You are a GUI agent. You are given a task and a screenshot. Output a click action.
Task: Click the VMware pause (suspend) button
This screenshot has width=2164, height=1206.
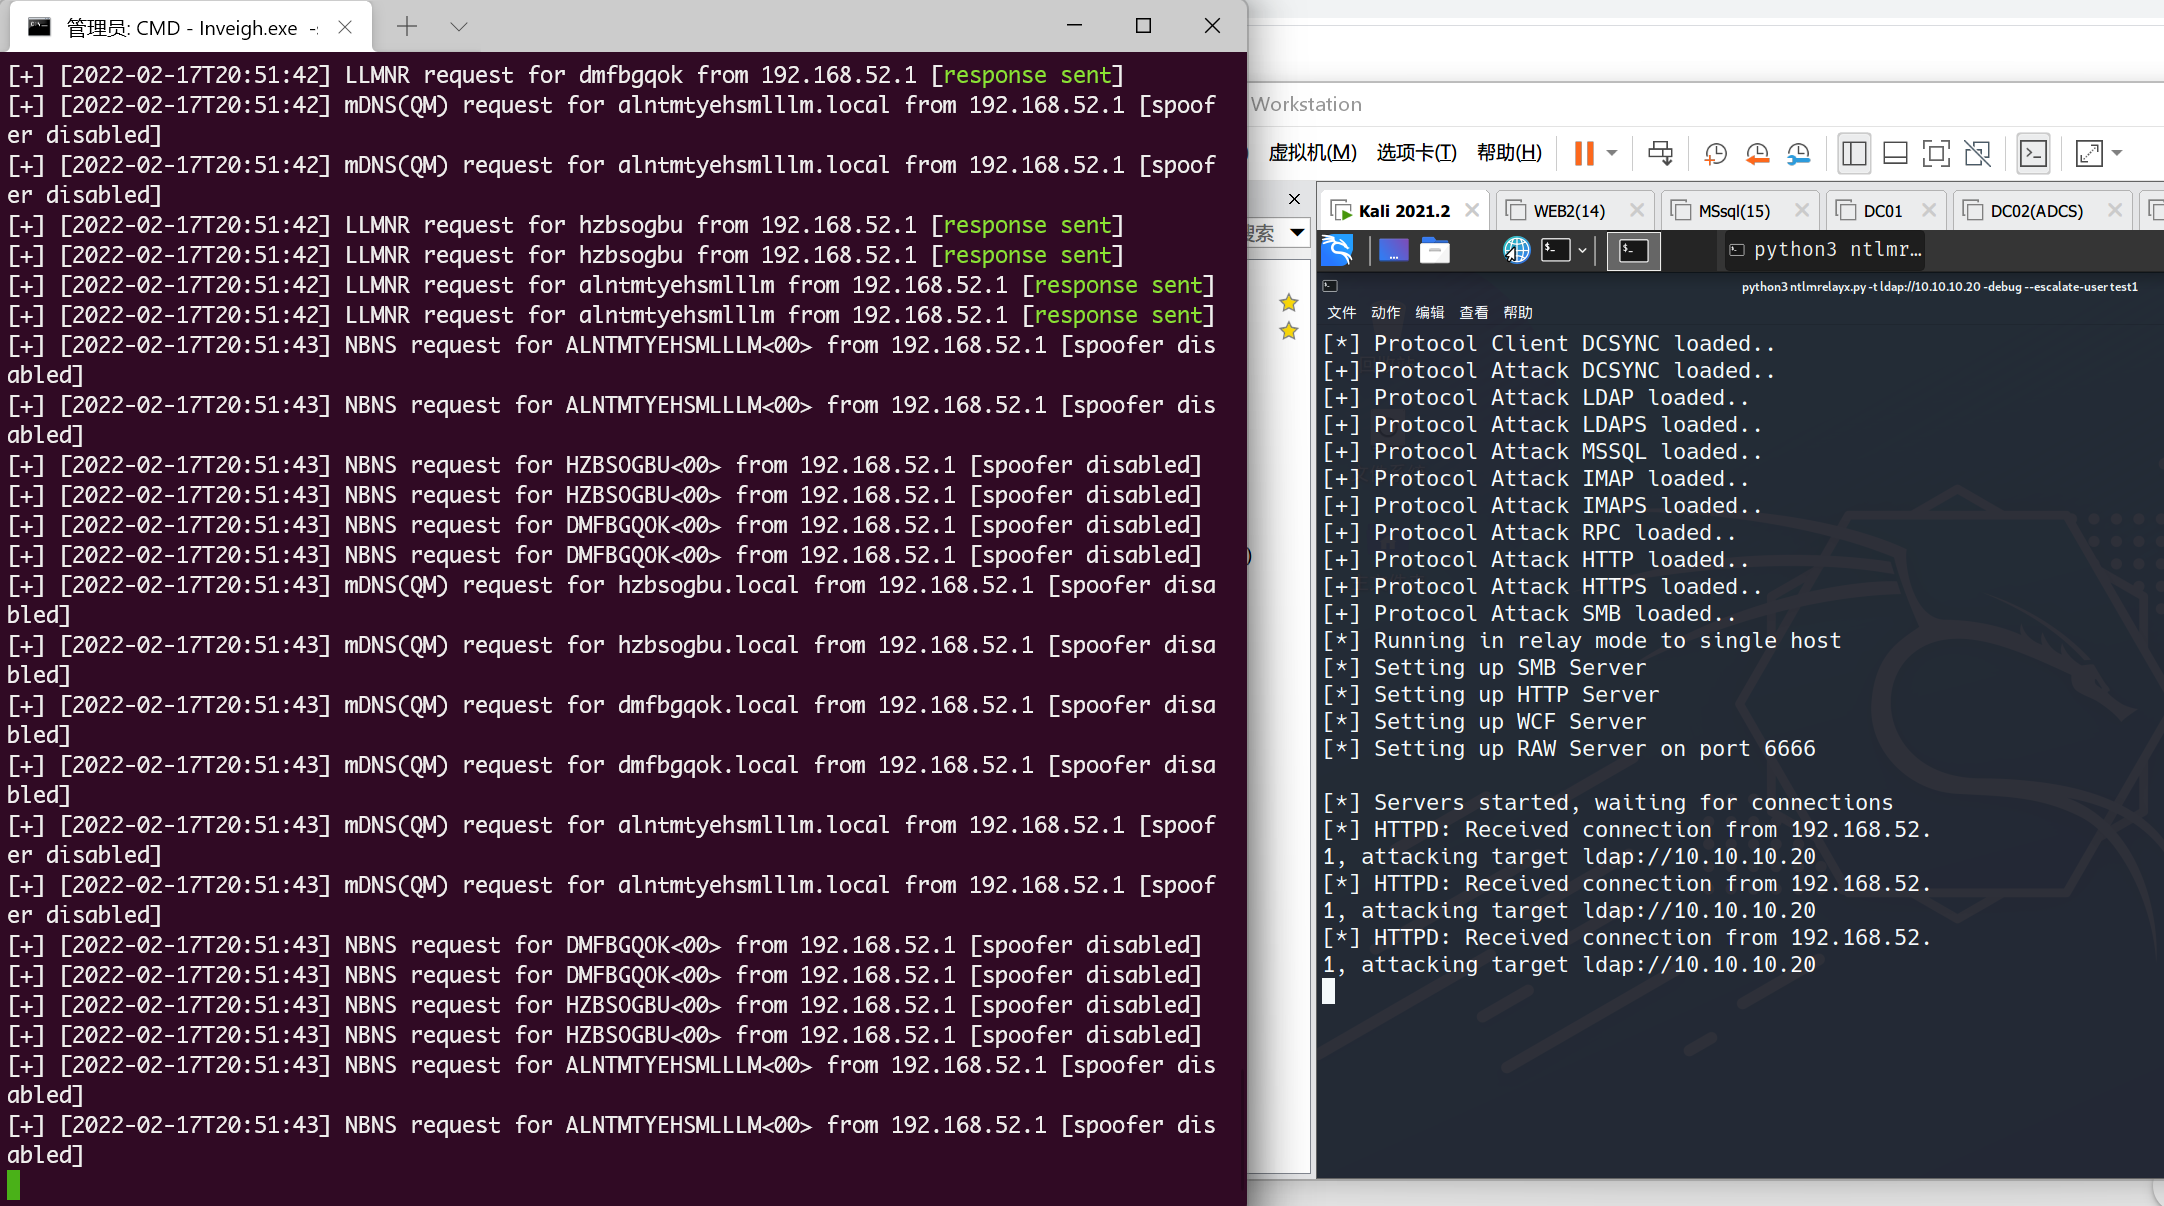click(x=1584, y=153)
